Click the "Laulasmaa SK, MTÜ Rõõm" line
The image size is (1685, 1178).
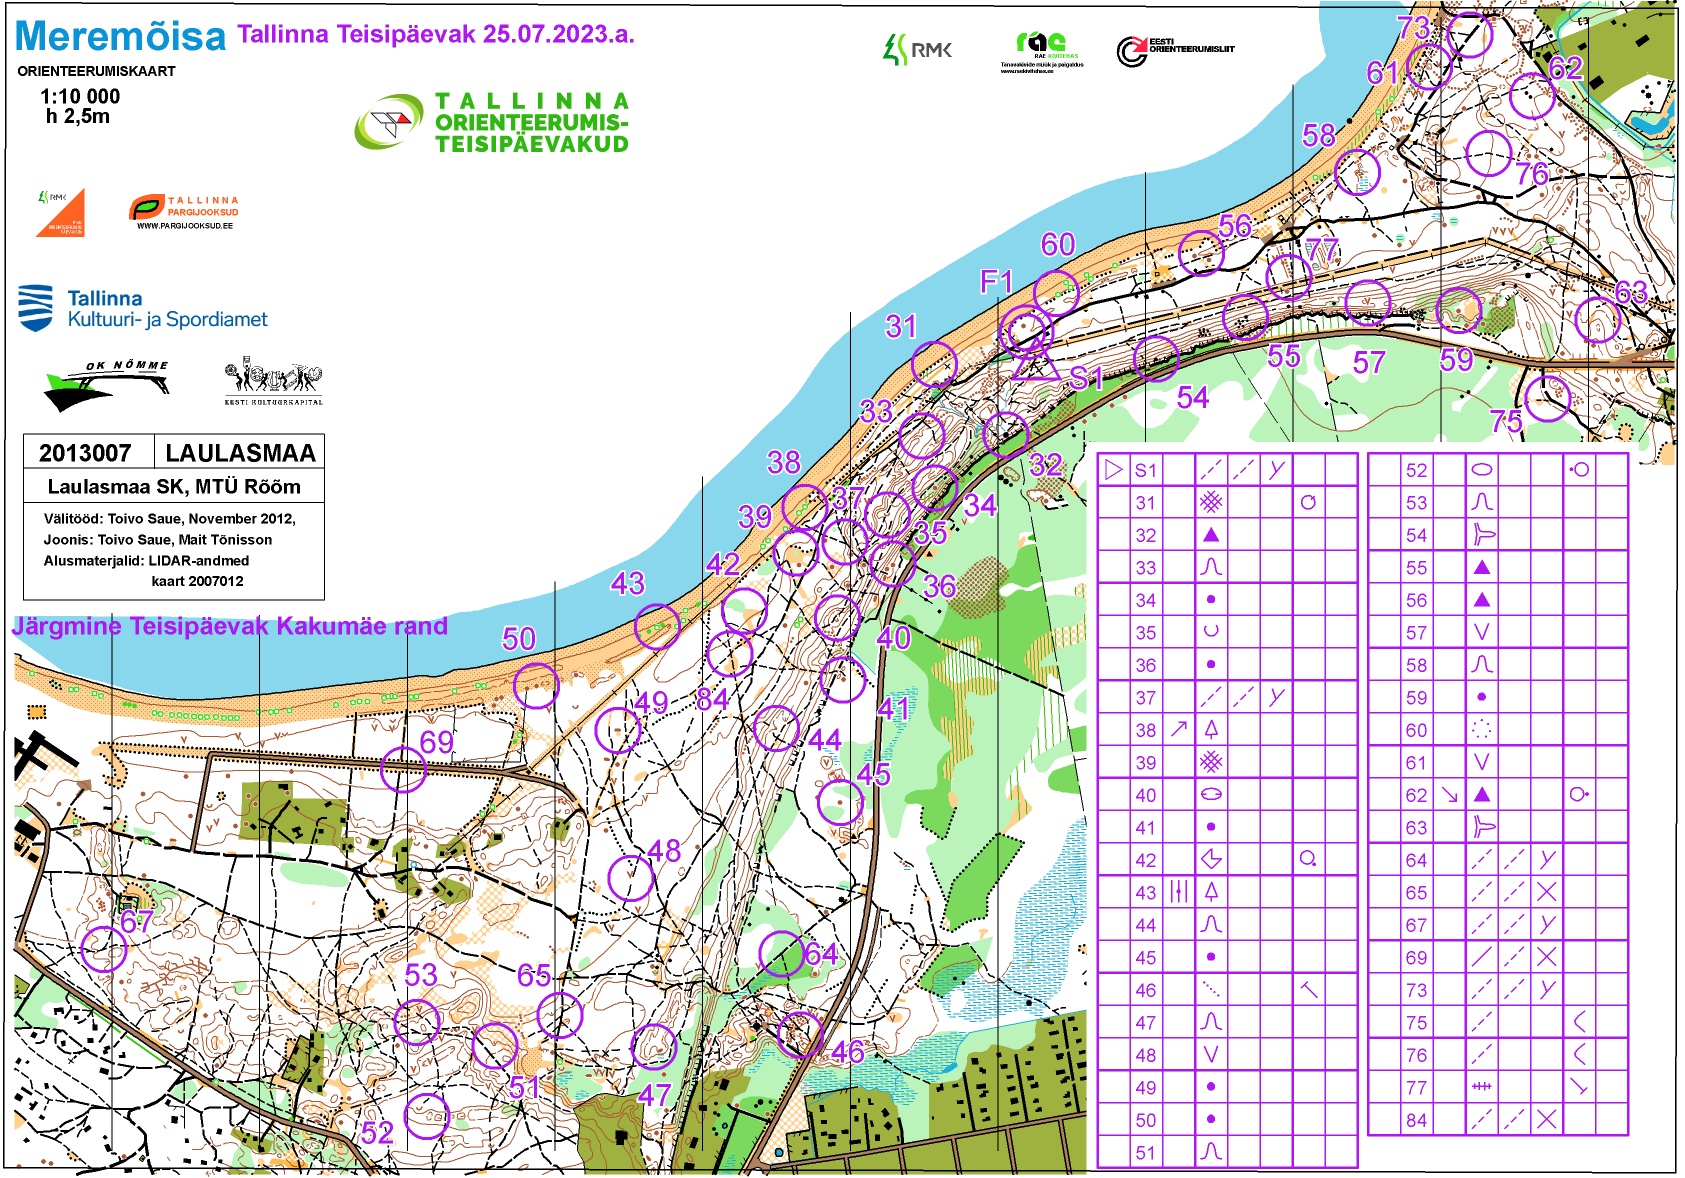(x=174, y=487)
